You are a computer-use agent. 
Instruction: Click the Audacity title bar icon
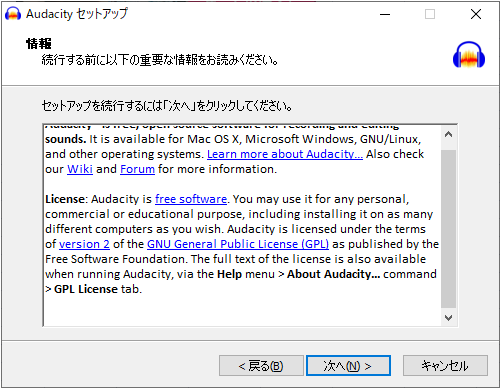(x=13, y=14)
